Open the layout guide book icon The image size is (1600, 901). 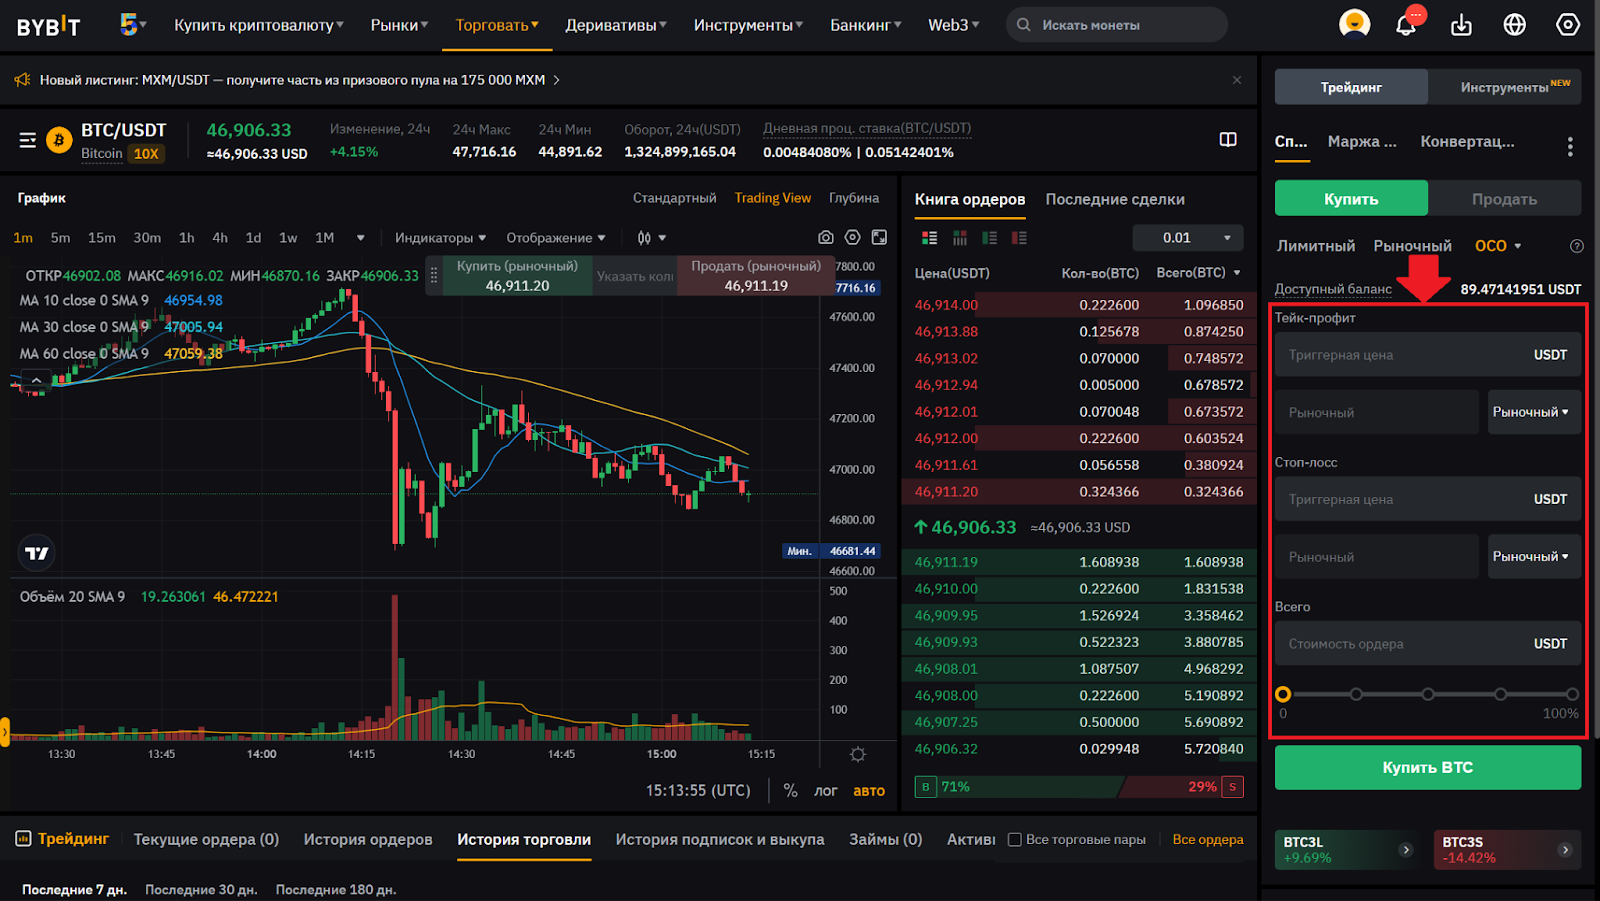coord(1228,140)
